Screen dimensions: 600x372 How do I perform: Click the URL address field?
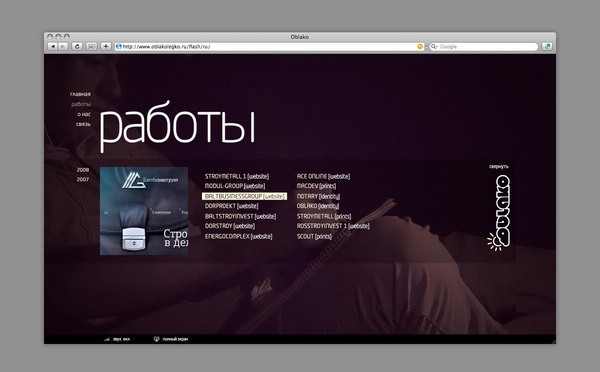tap(269, 46)
